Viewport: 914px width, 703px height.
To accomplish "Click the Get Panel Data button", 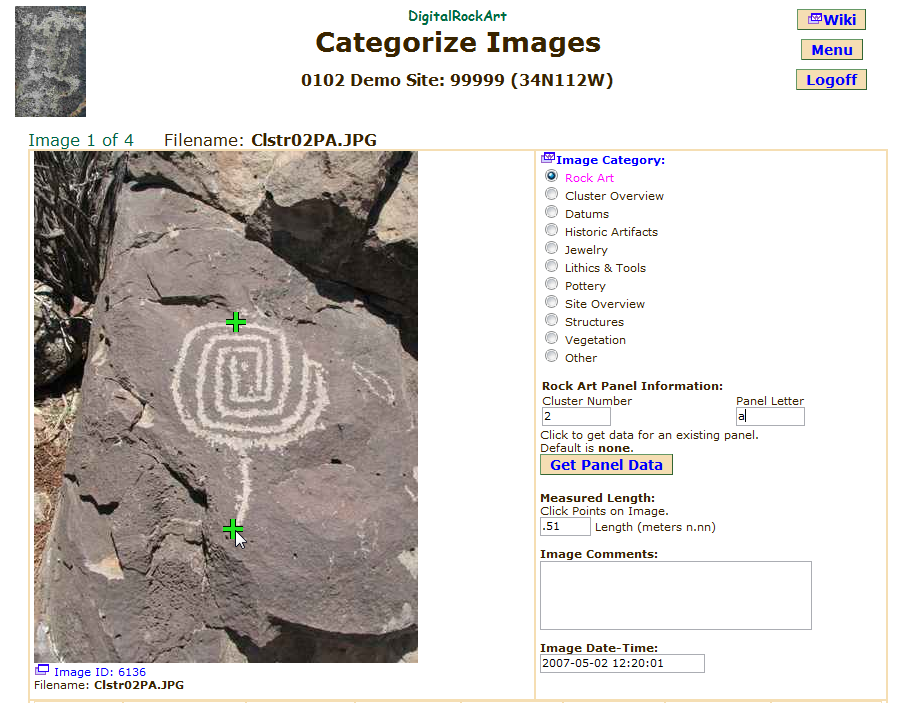I will [x=606, y=465].
